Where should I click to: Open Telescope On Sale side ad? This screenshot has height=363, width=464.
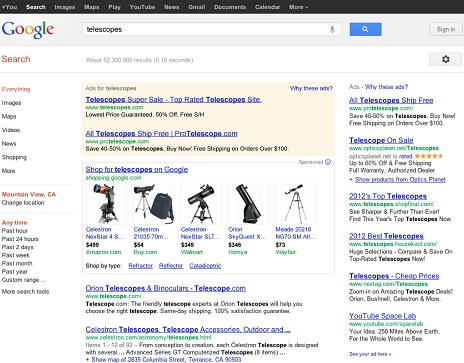pos(381,140)
